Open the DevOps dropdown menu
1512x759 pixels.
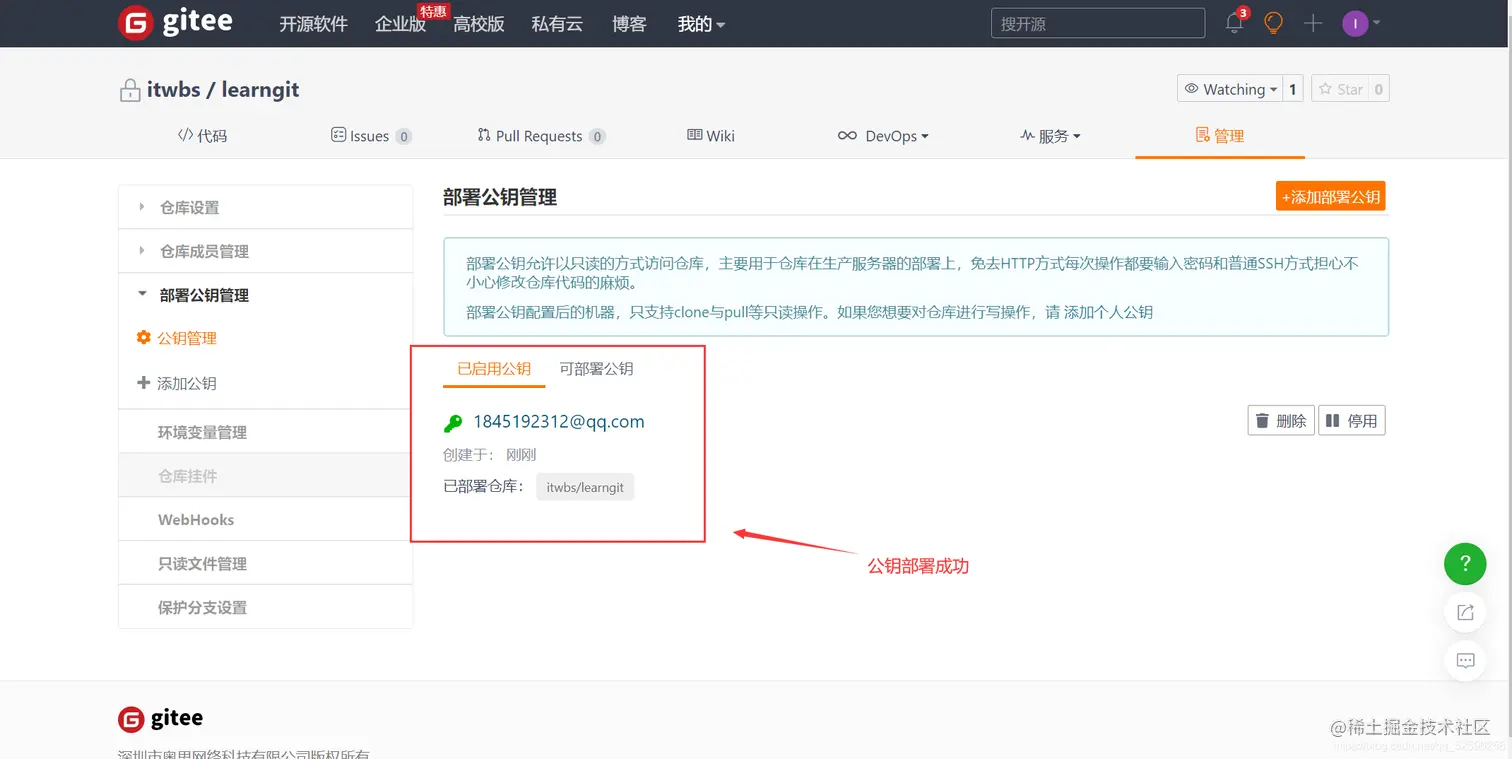[x=884, y=136]
